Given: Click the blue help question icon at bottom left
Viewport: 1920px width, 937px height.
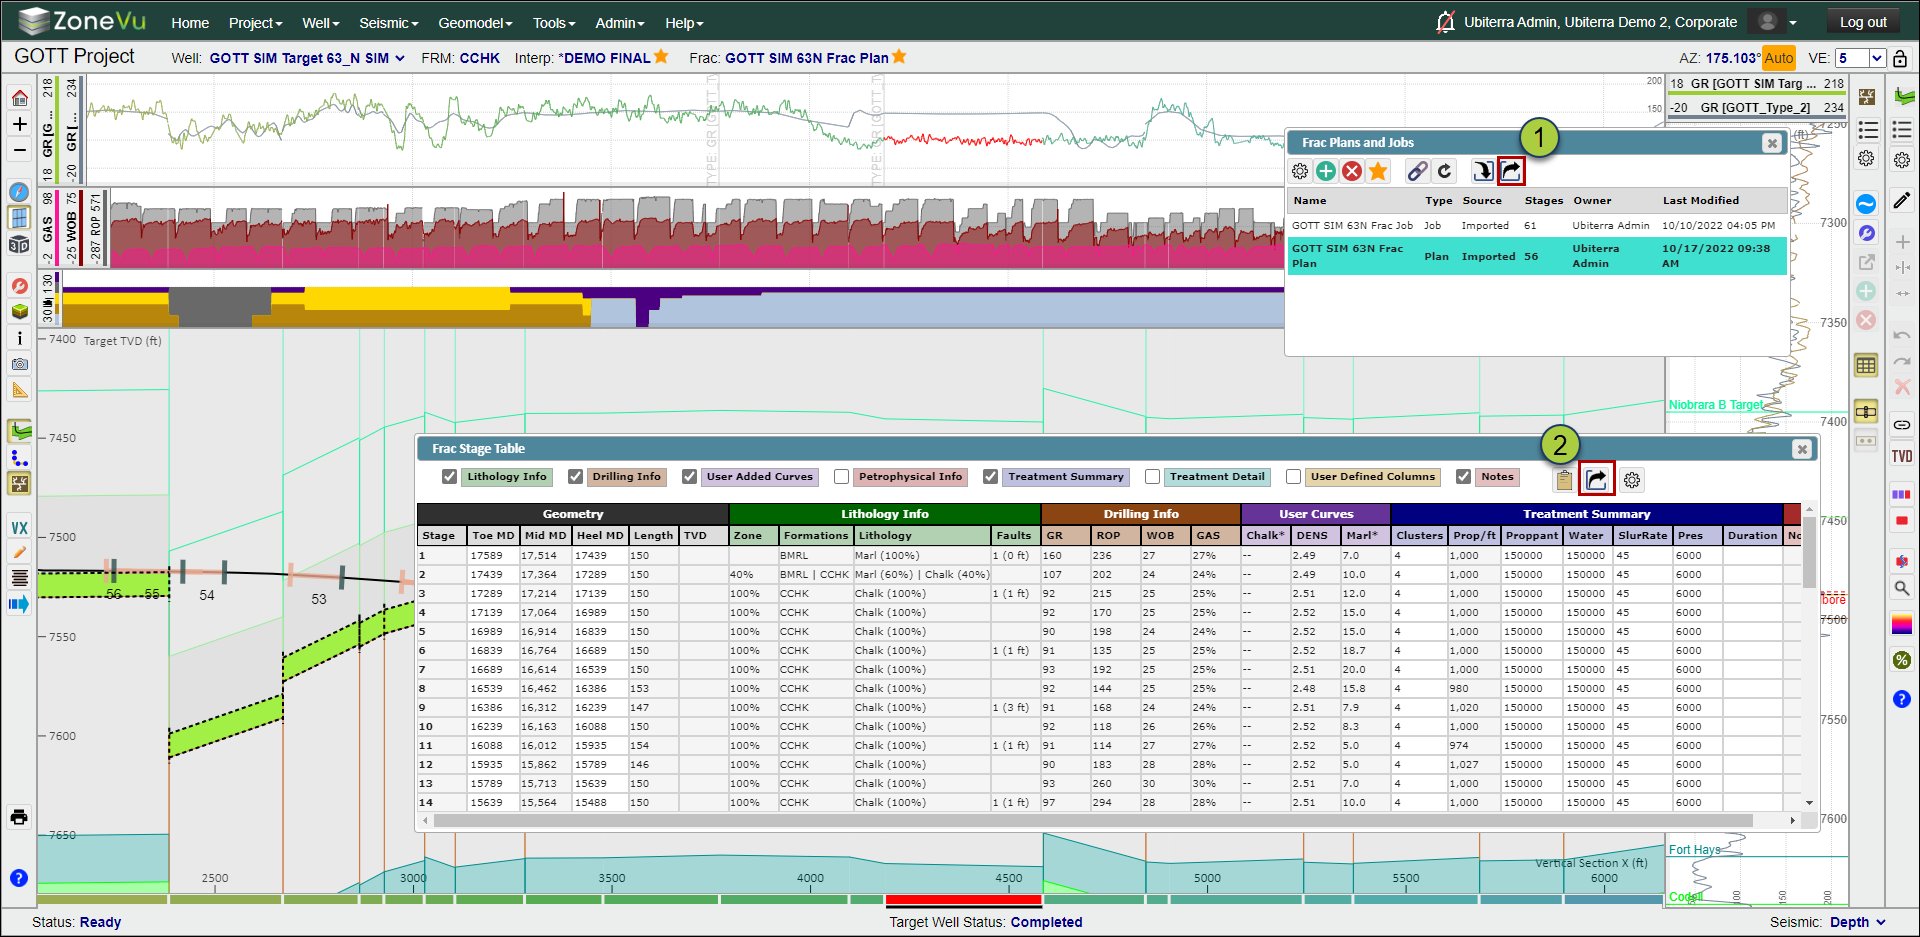Looking at the screenshot, I should pyautogui.click(x=19, y=878).
